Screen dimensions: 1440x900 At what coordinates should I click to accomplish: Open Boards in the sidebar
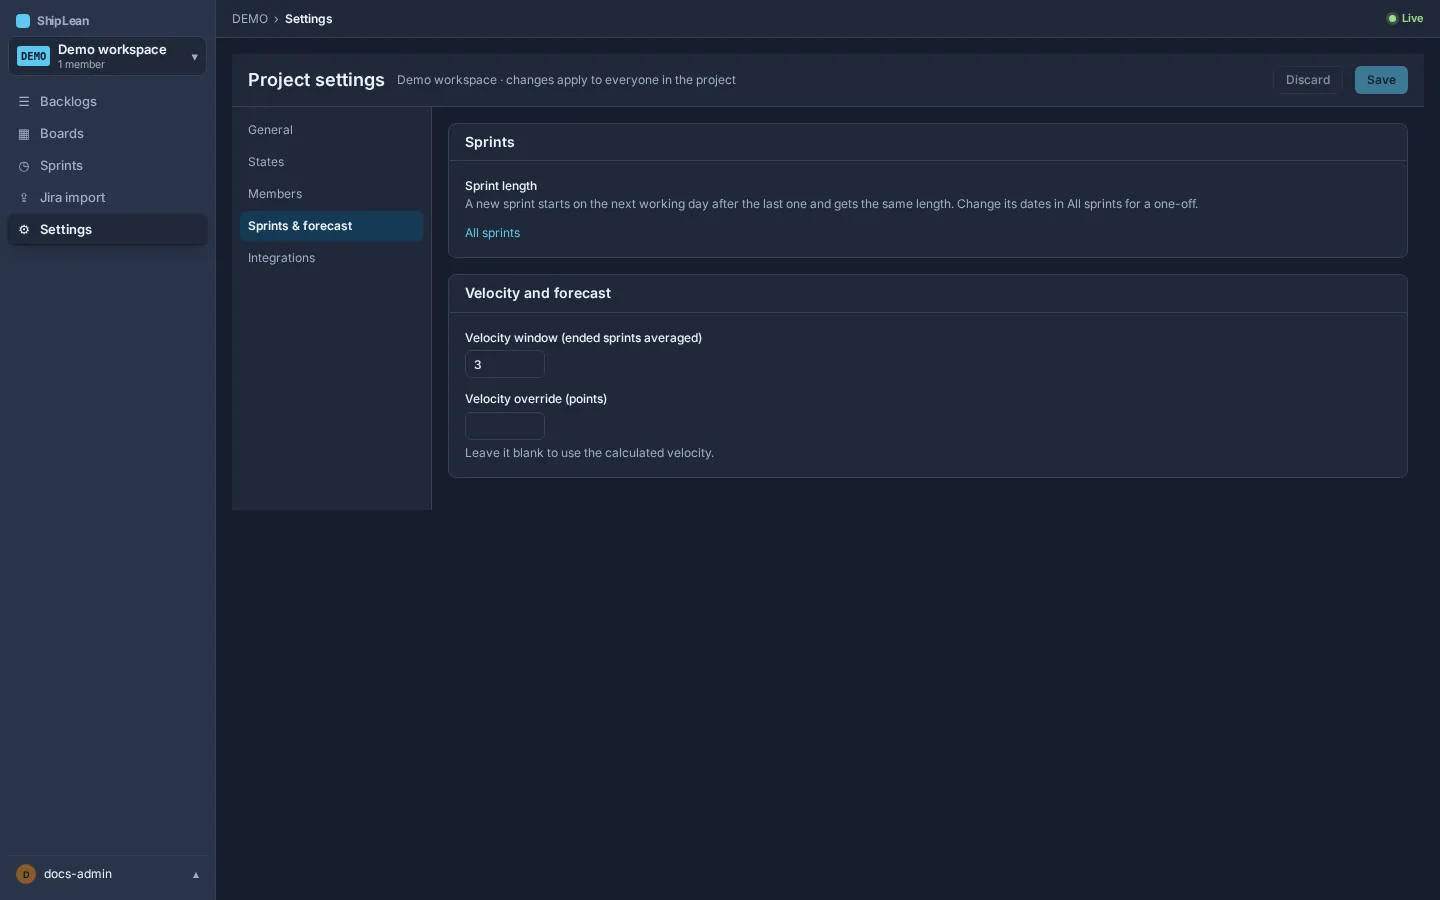pos(108,134)
